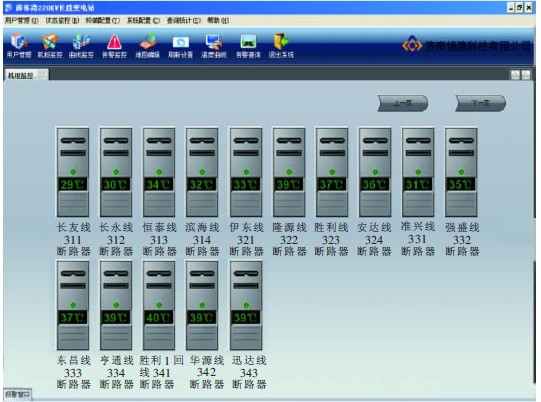Screen dimensions: 541x402
Task: Open the 系统配置 menu
Action: (143, 21)
